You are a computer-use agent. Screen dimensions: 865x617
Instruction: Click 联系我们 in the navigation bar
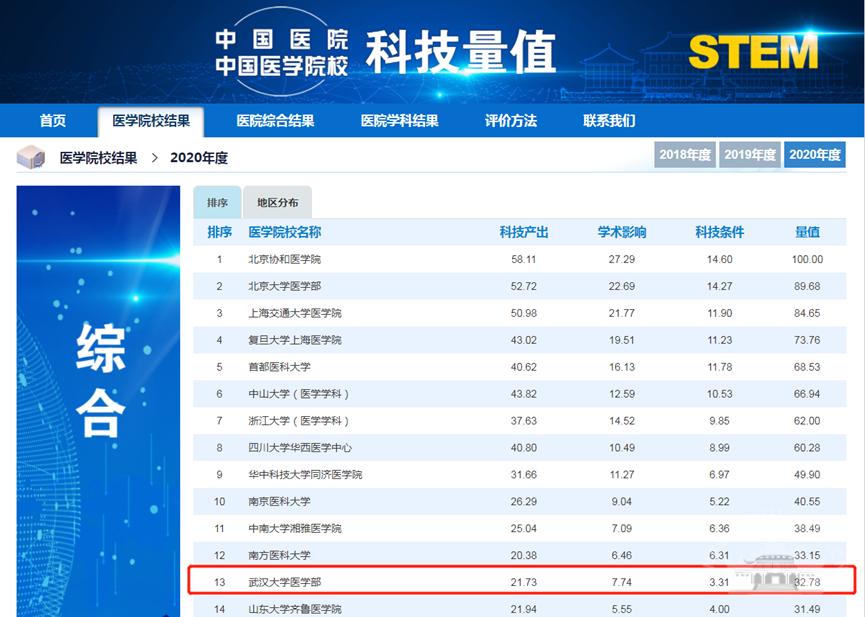(609, 121)
